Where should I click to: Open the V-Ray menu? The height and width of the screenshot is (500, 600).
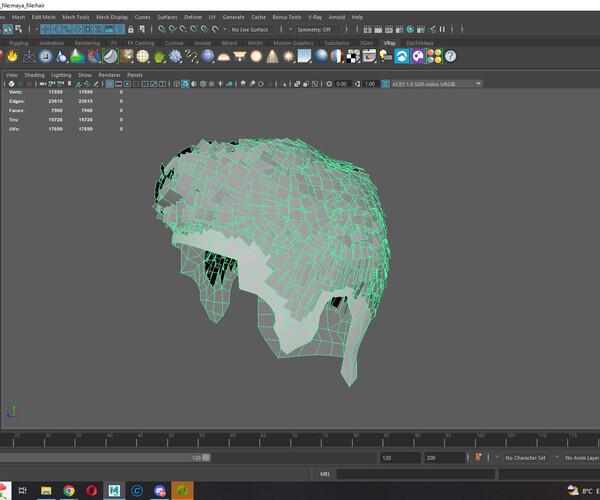tap(315, 17)
